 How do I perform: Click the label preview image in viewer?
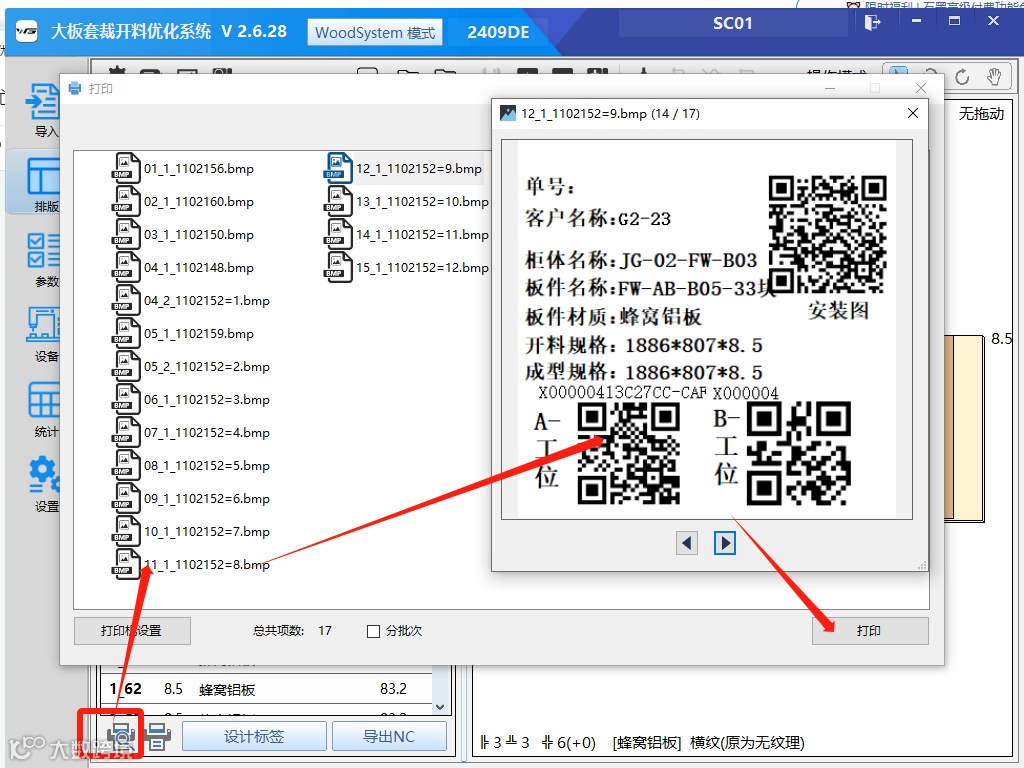[x=707, y=329]
